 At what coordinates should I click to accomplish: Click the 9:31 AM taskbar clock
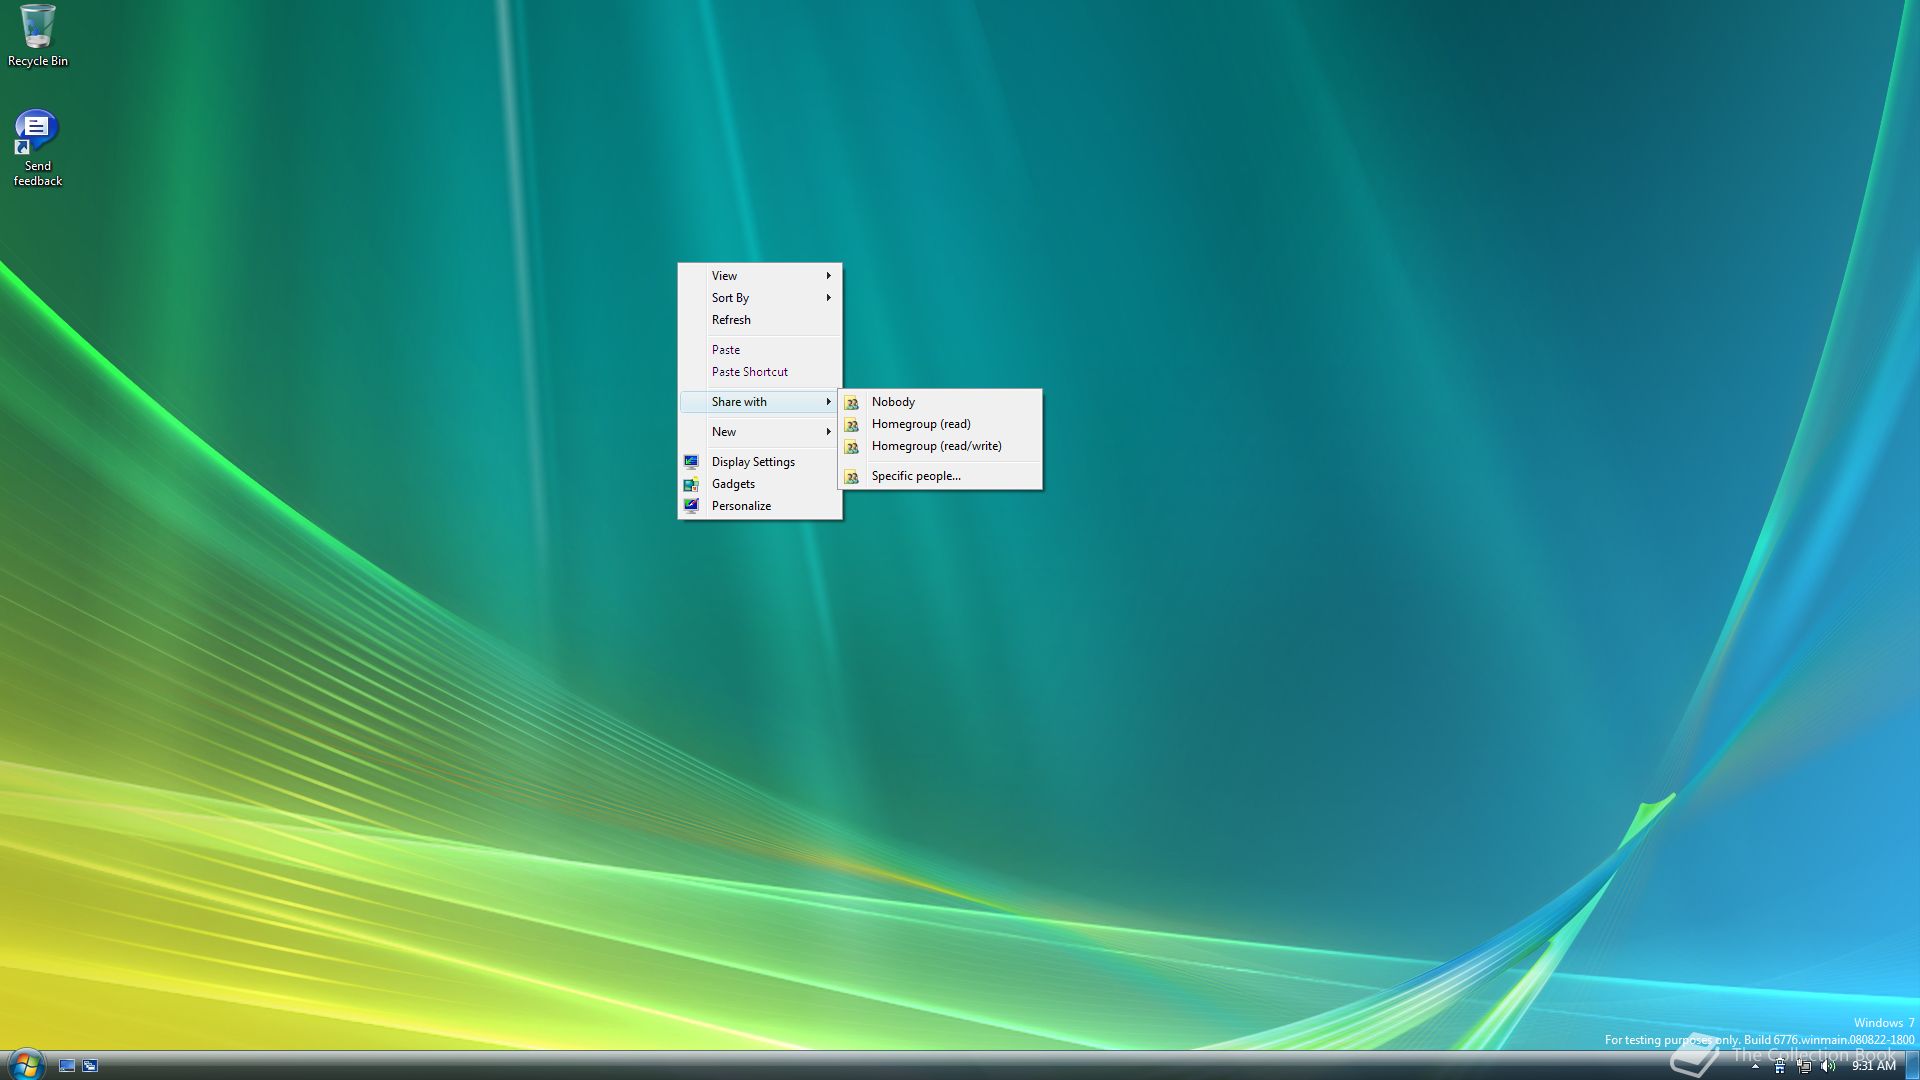(x=1873, y=1066)
